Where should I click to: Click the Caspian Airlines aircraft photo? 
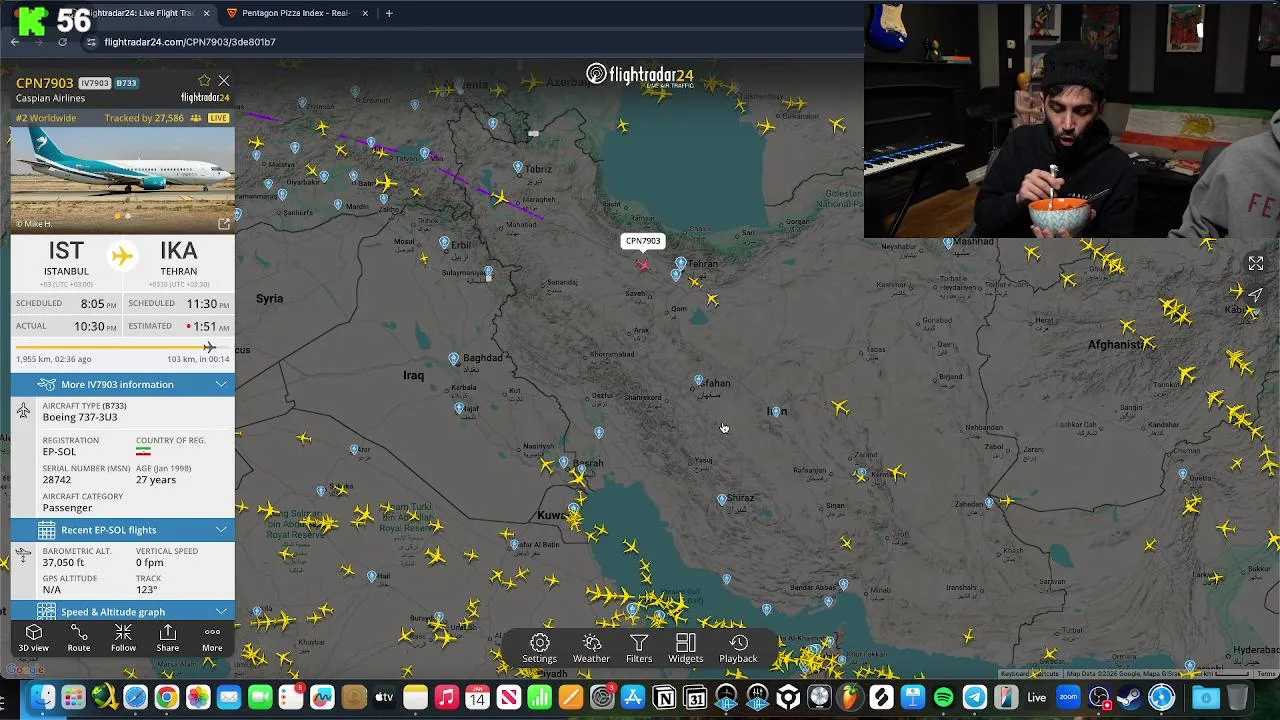pyautogui.click(x=123, y=179)
